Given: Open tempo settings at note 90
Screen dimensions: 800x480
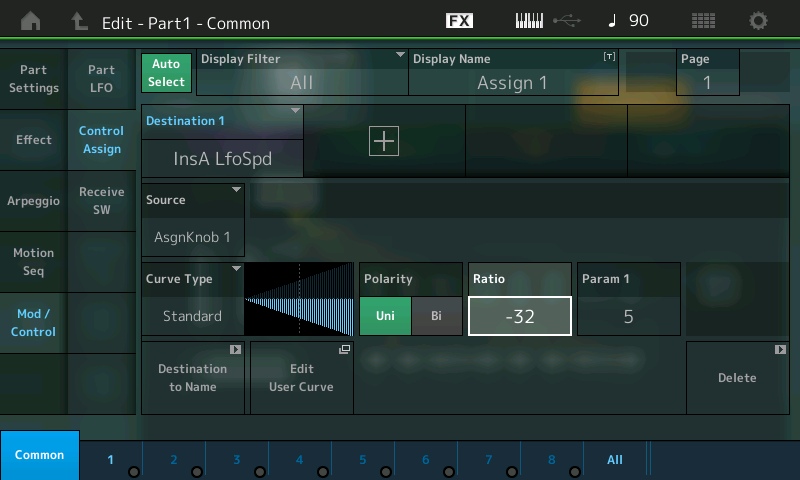Looking at the screenshot, I should pyautogui.click(x=629, y=21).
